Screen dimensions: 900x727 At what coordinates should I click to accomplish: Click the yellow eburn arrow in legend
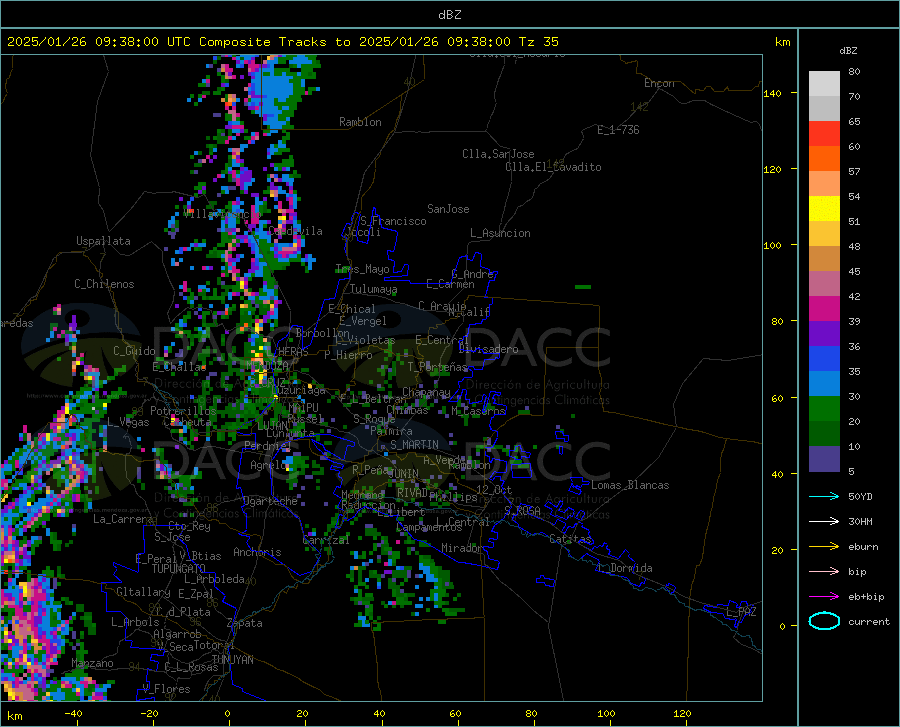click(x=824, y=547)
